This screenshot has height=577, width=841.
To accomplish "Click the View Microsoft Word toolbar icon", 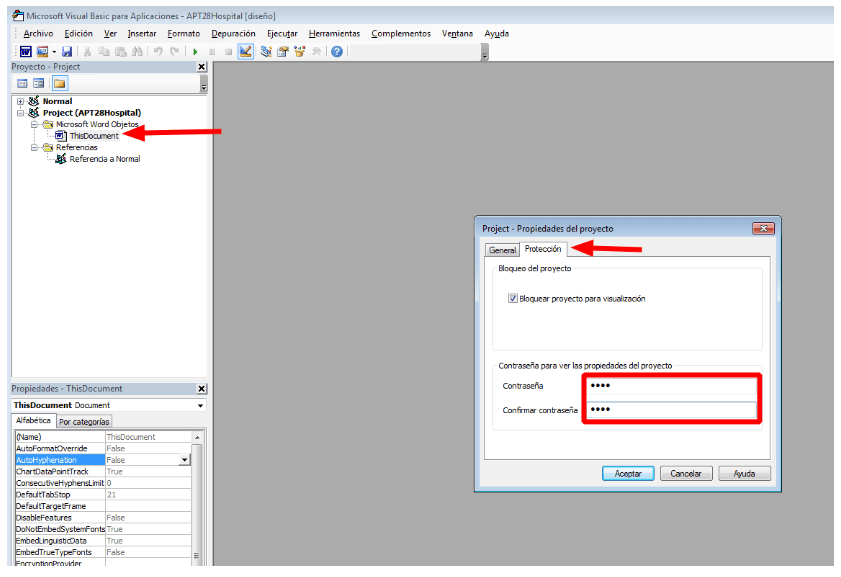I will click(26, 51).
